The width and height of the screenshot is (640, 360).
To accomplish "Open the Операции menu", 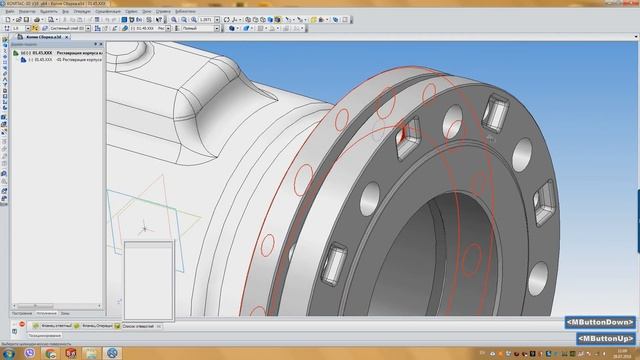I will [82, 11].
